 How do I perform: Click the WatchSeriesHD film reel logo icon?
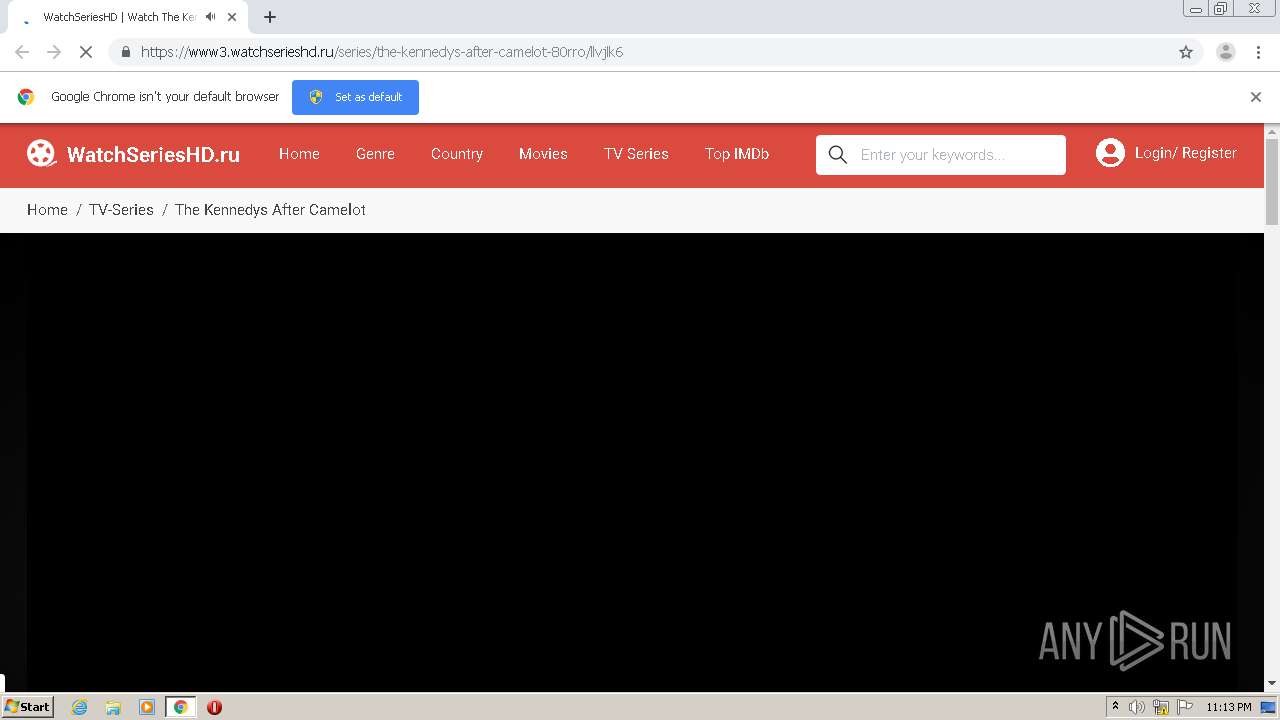point(41,153)
